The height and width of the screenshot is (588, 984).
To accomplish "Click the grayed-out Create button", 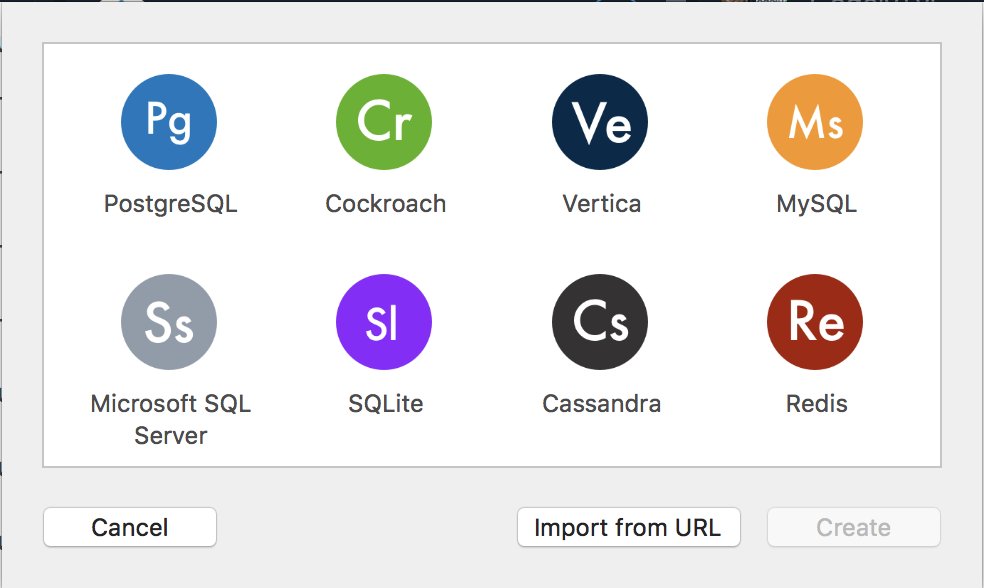I will [x=853, y=527].
